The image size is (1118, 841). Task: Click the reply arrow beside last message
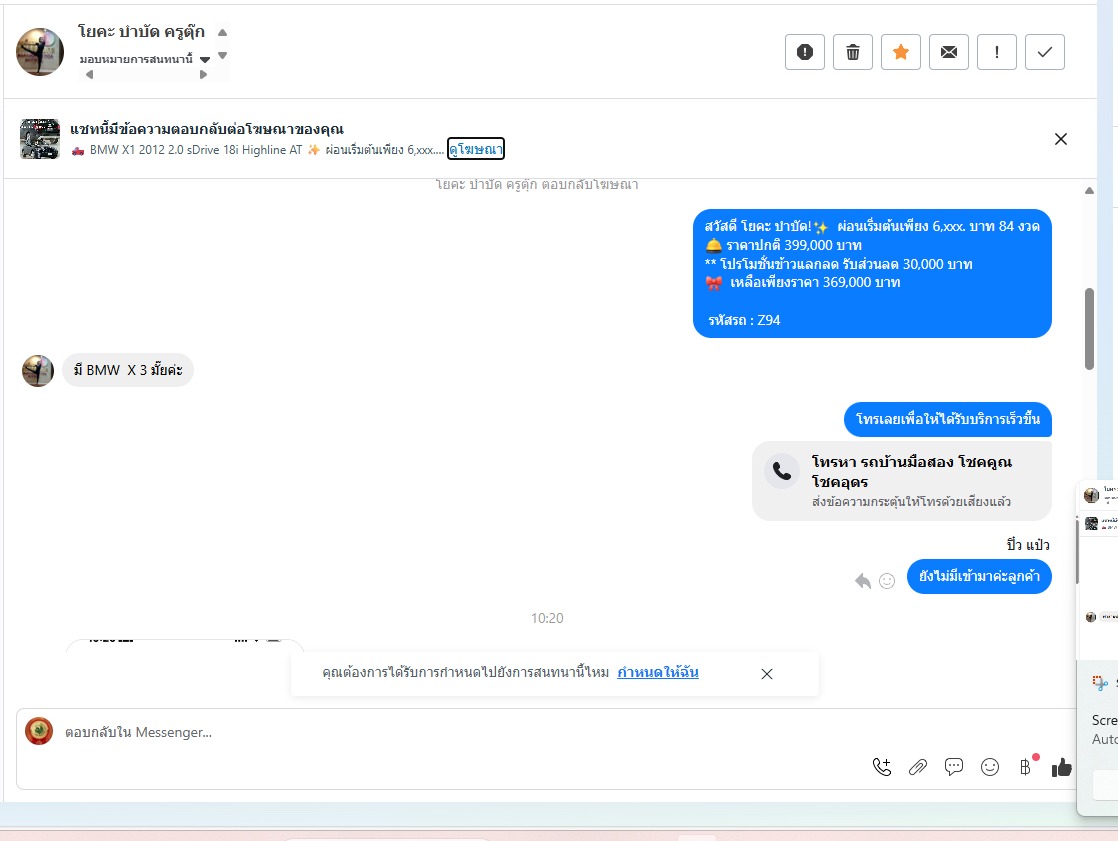pyautogui.click(x=863, y=581)
